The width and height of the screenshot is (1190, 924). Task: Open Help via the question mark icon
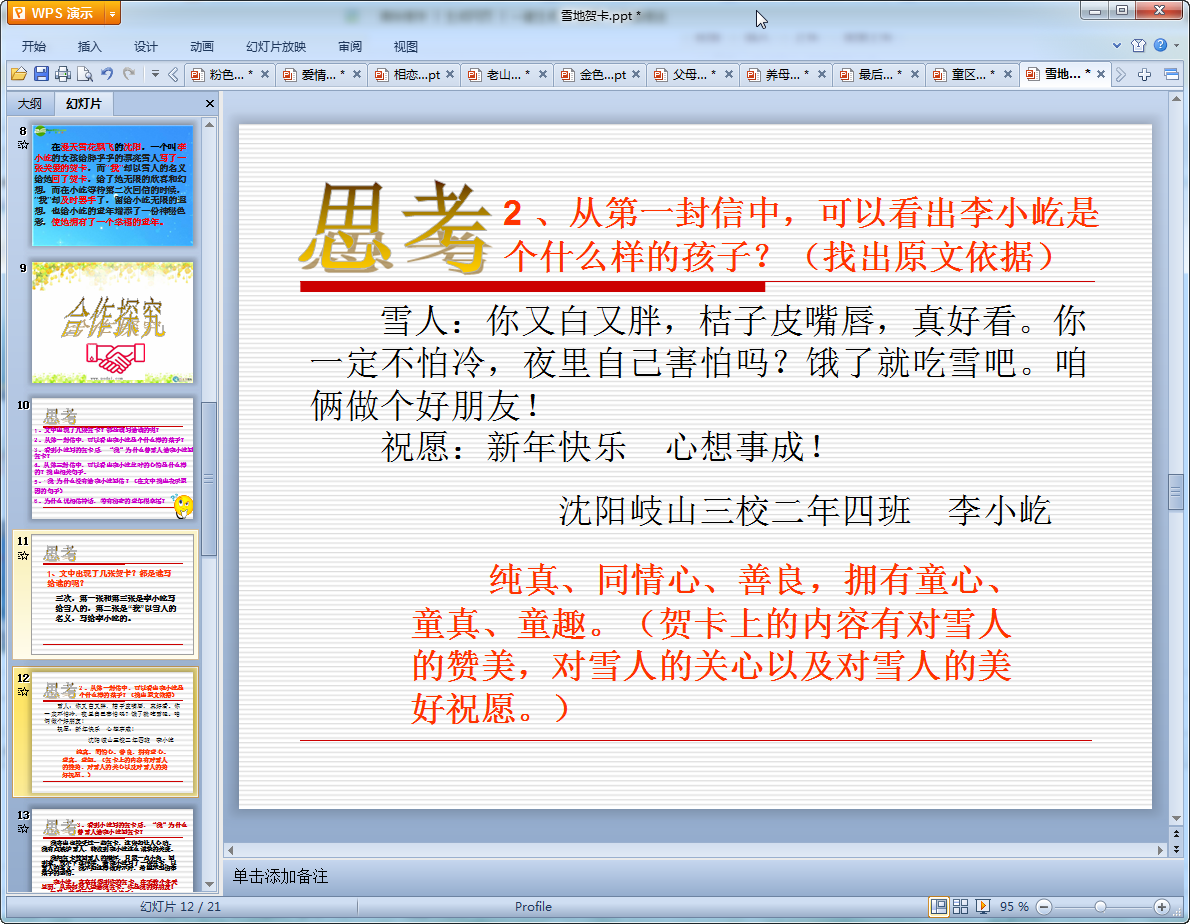click(x=1160, y=46)
